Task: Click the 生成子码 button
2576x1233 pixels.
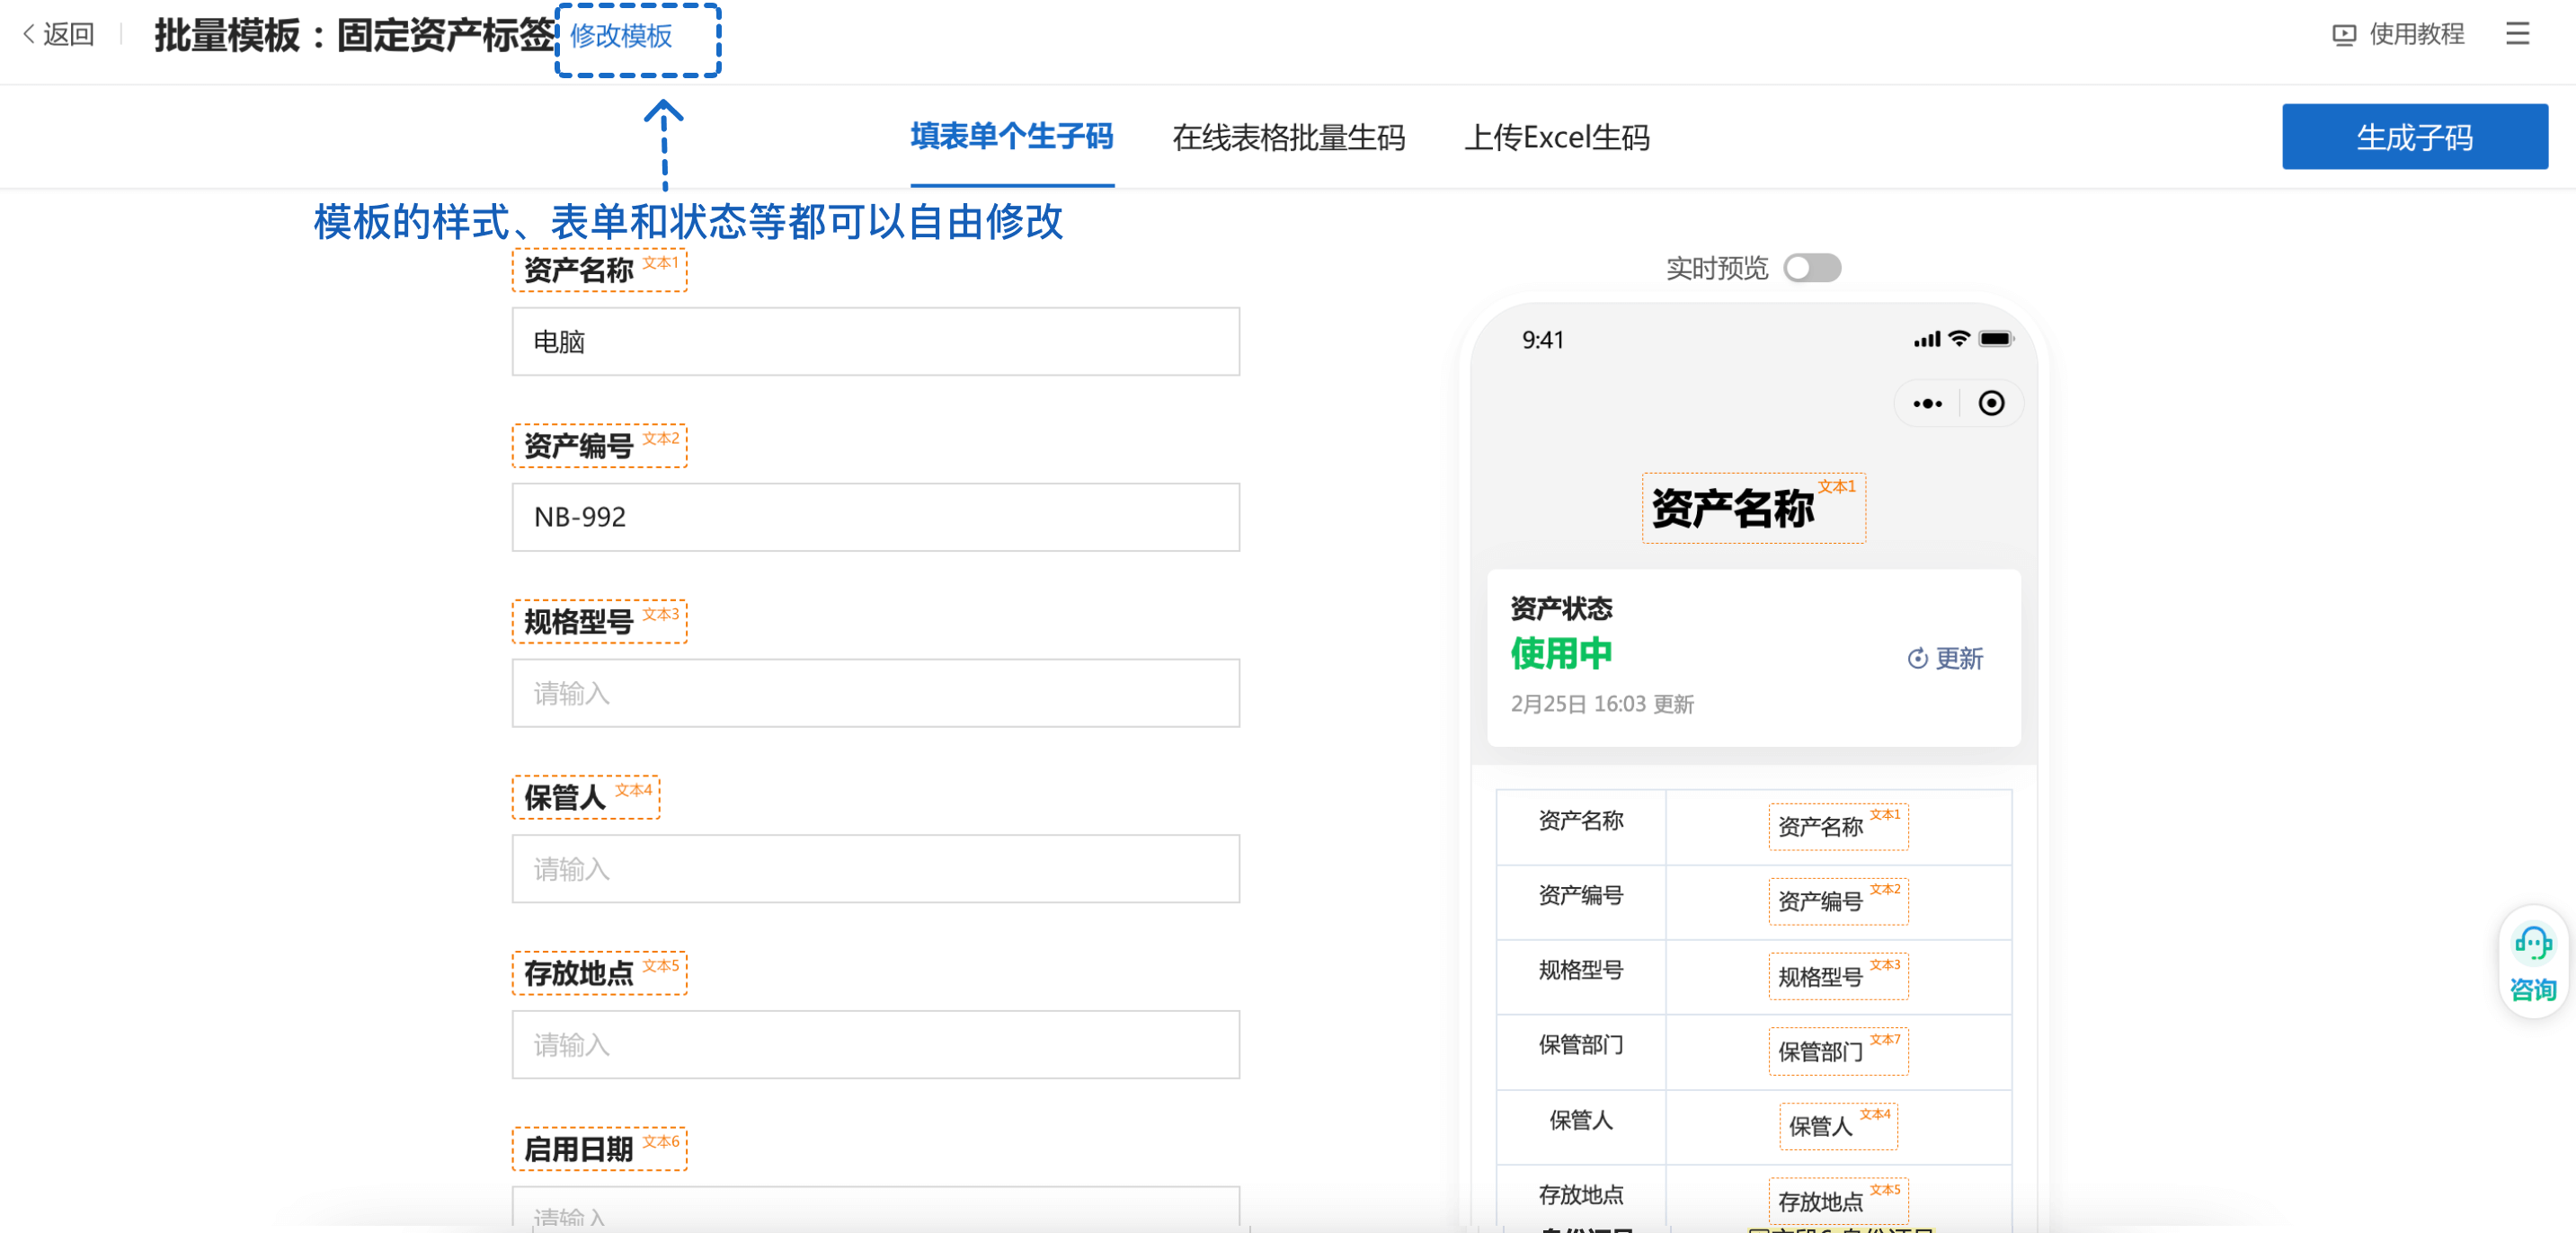Action: 2414,137
